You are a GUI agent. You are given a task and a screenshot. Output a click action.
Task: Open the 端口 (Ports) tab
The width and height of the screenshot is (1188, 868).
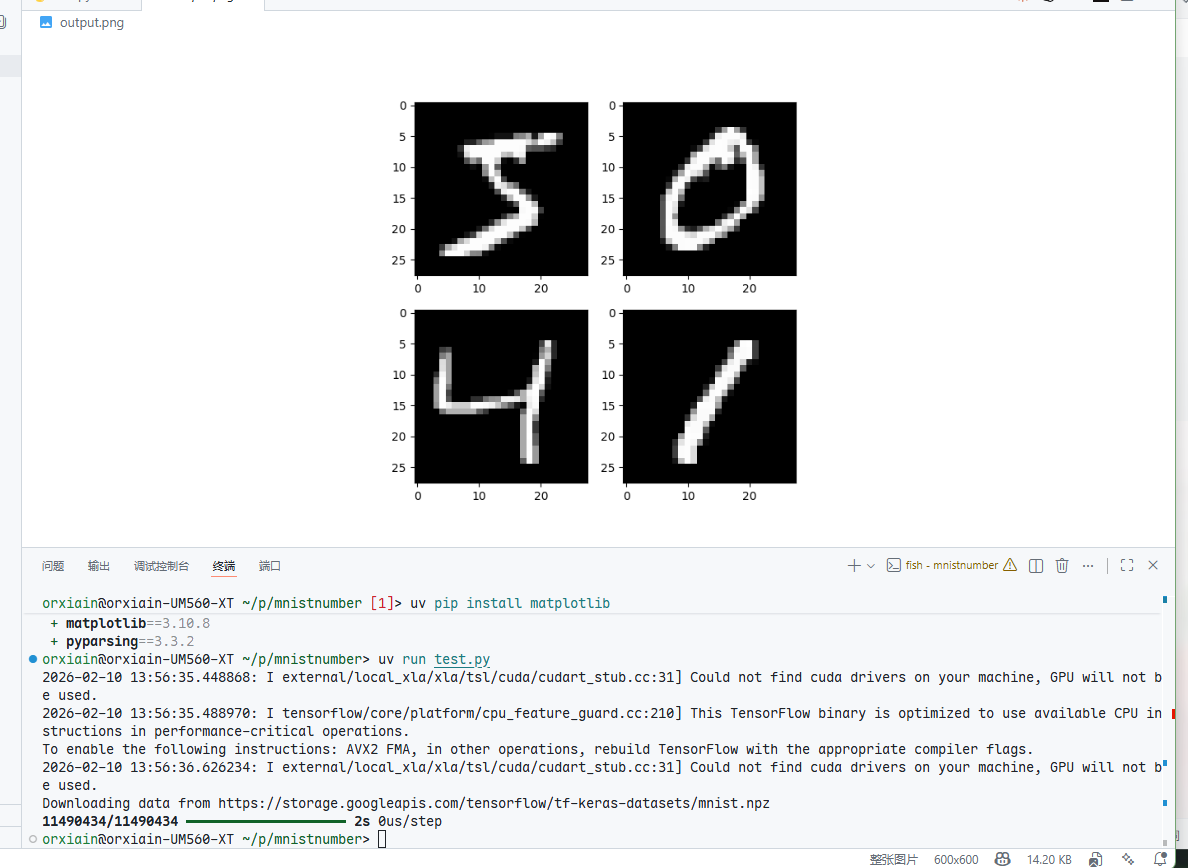click(270, 566)
